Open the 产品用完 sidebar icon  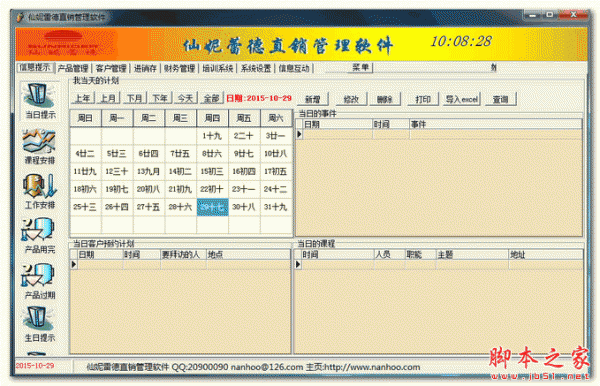tap(40, 236)
